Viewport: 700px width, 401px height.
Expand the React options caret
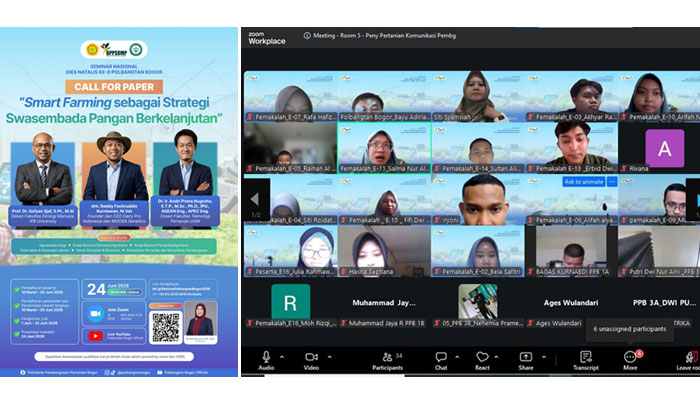pos(496,357)
